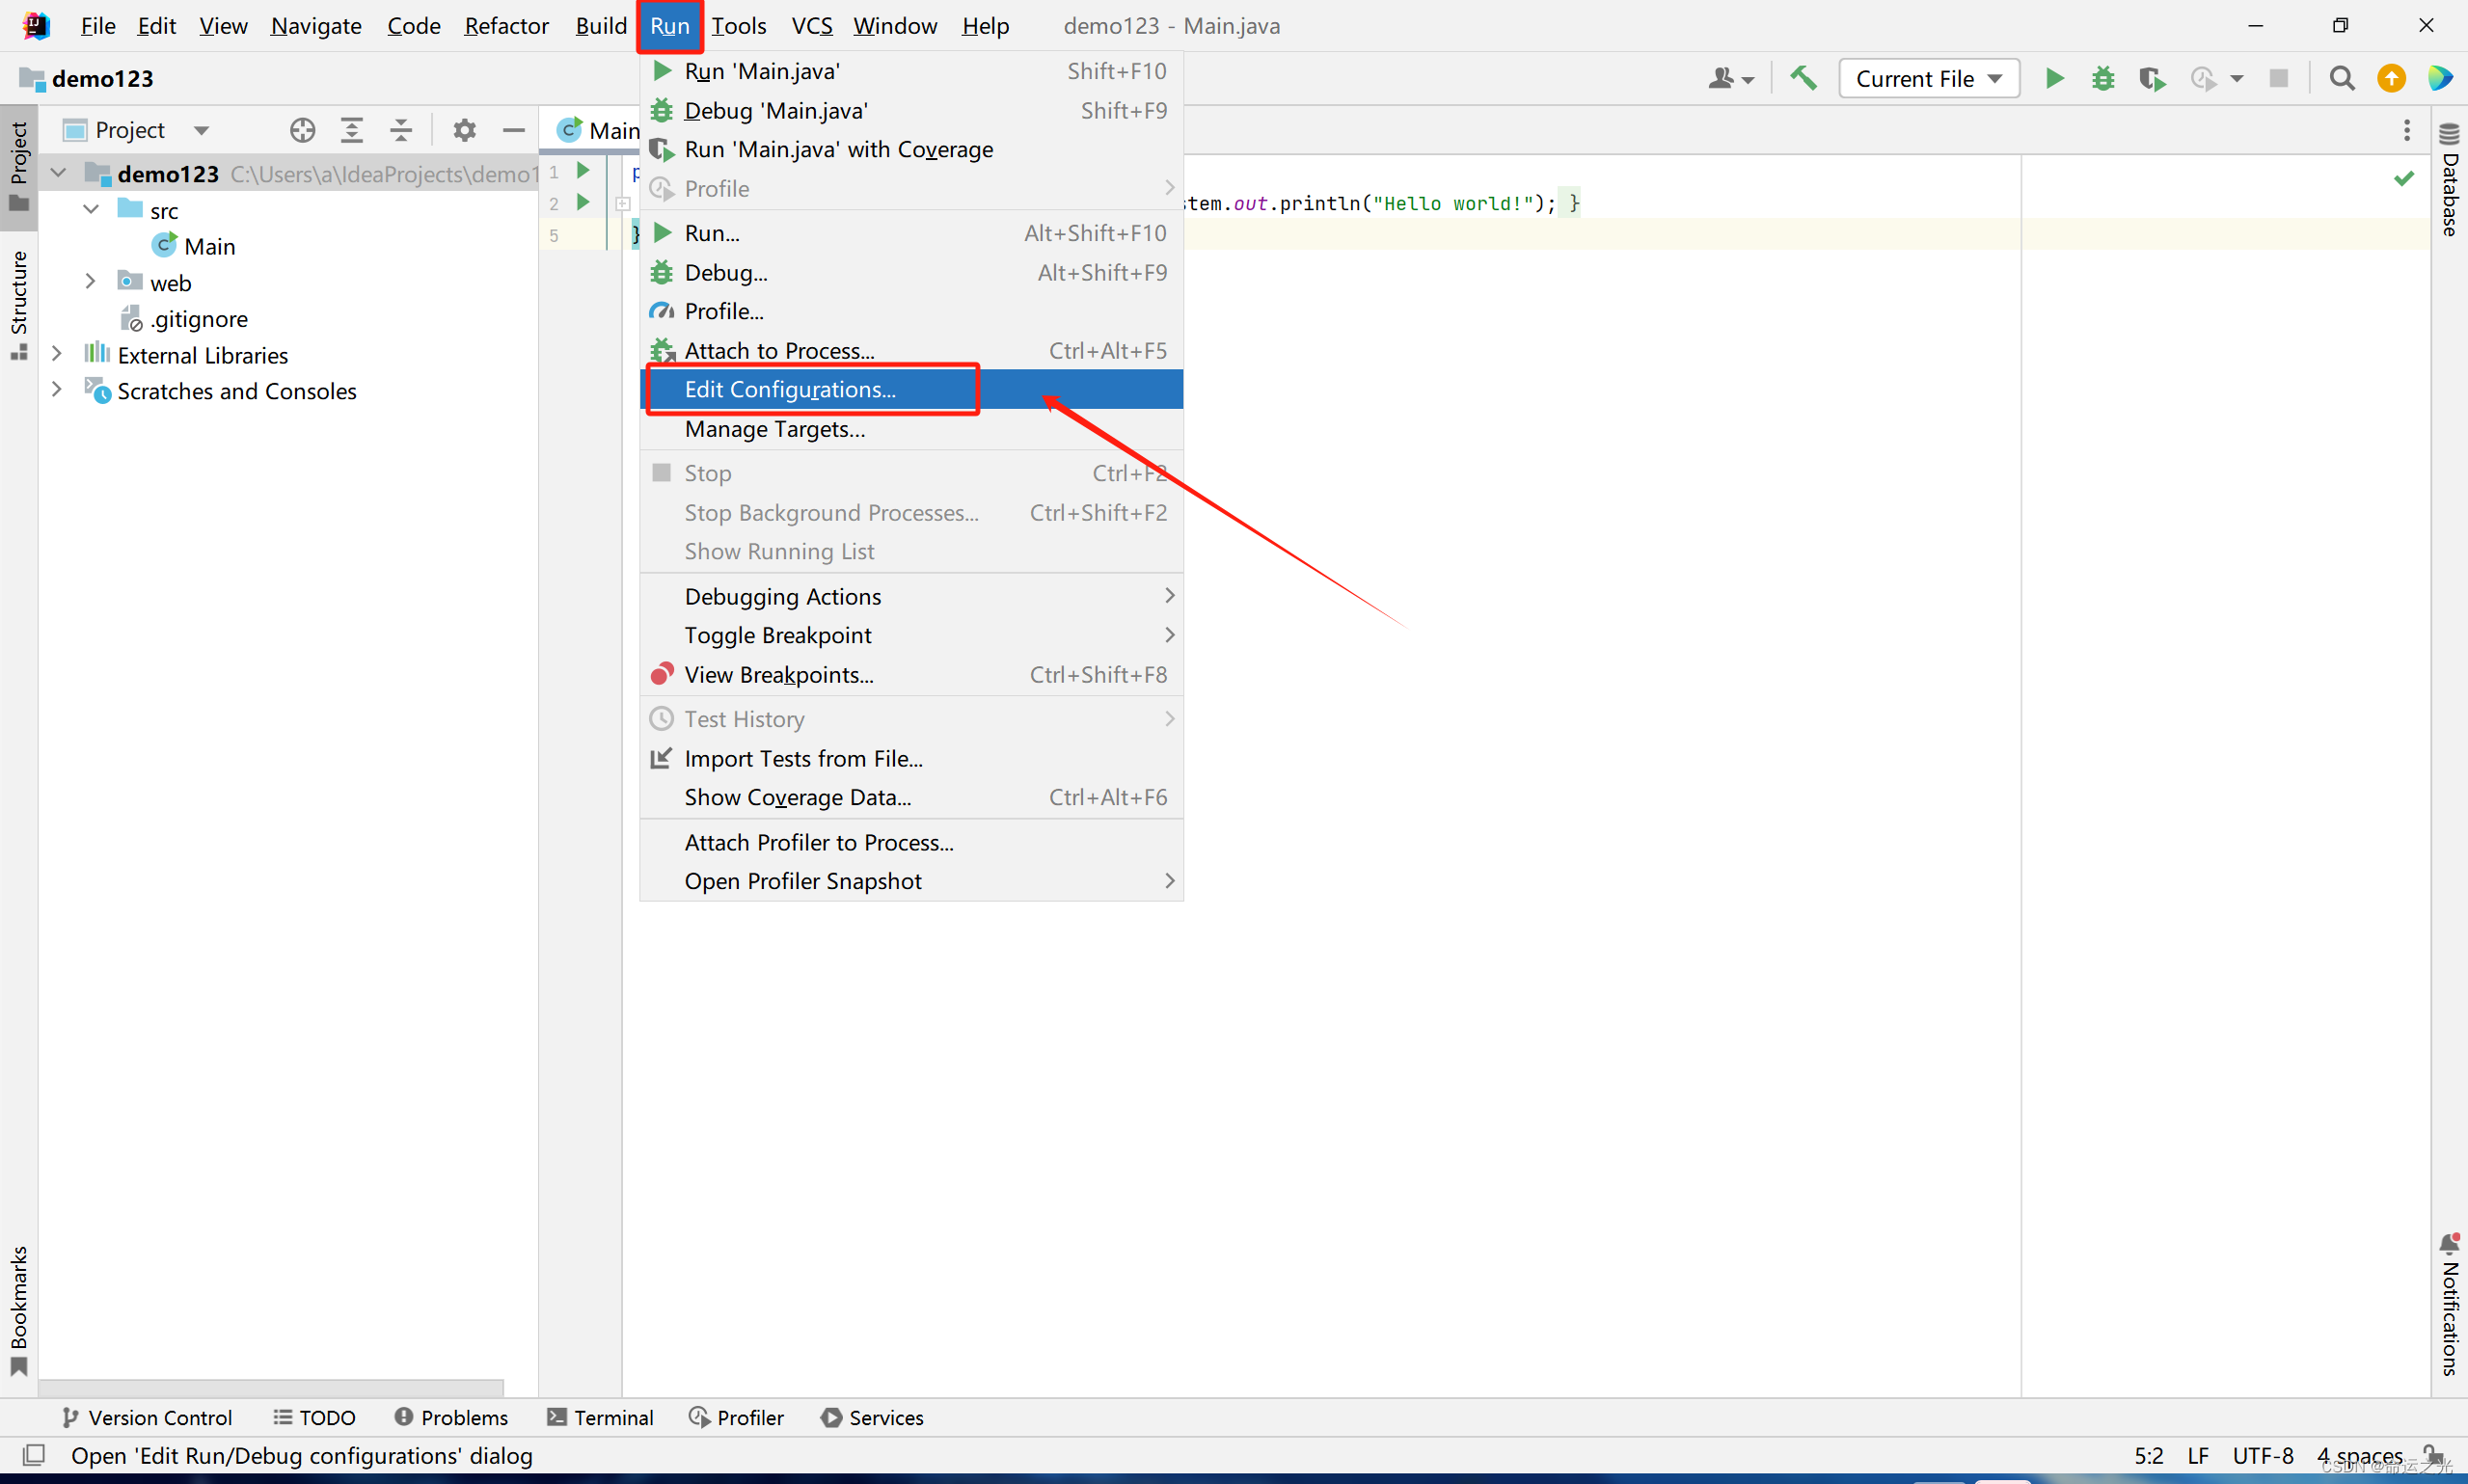Image resolution: width=2468 pixels, height=1484 pixels.
Task: Click the Version Control tab
Action: click(x=147, y=1417)
